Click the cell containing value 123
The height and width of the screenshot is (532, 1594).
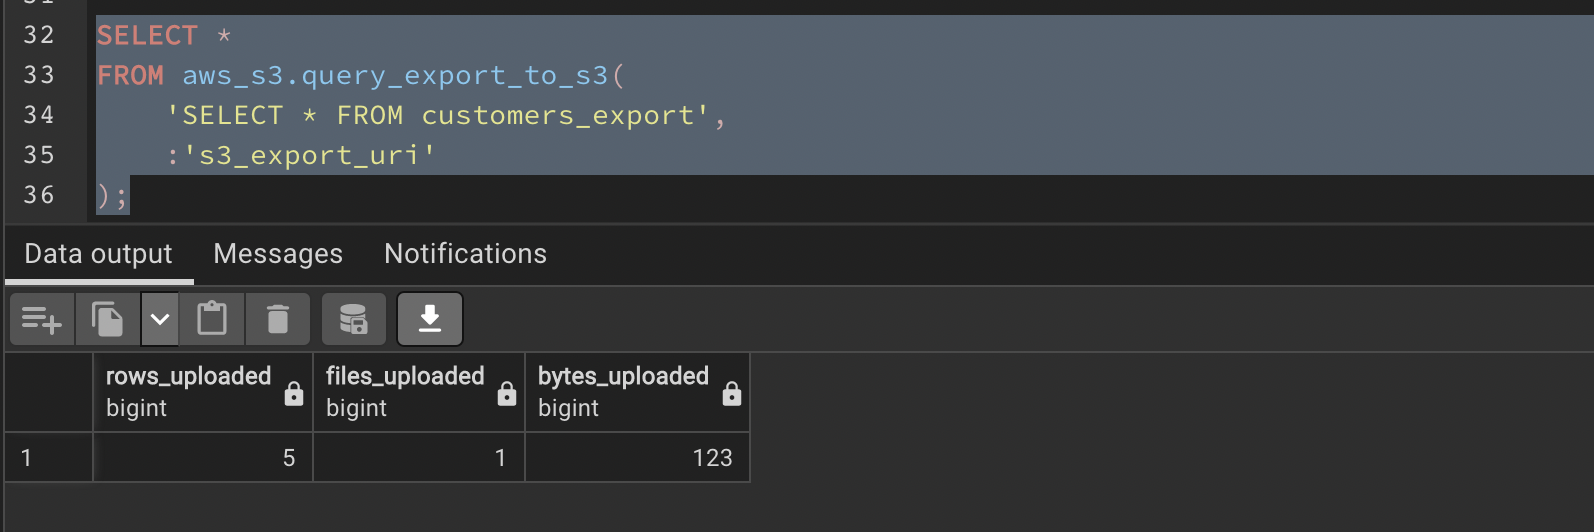coord(637,458)
